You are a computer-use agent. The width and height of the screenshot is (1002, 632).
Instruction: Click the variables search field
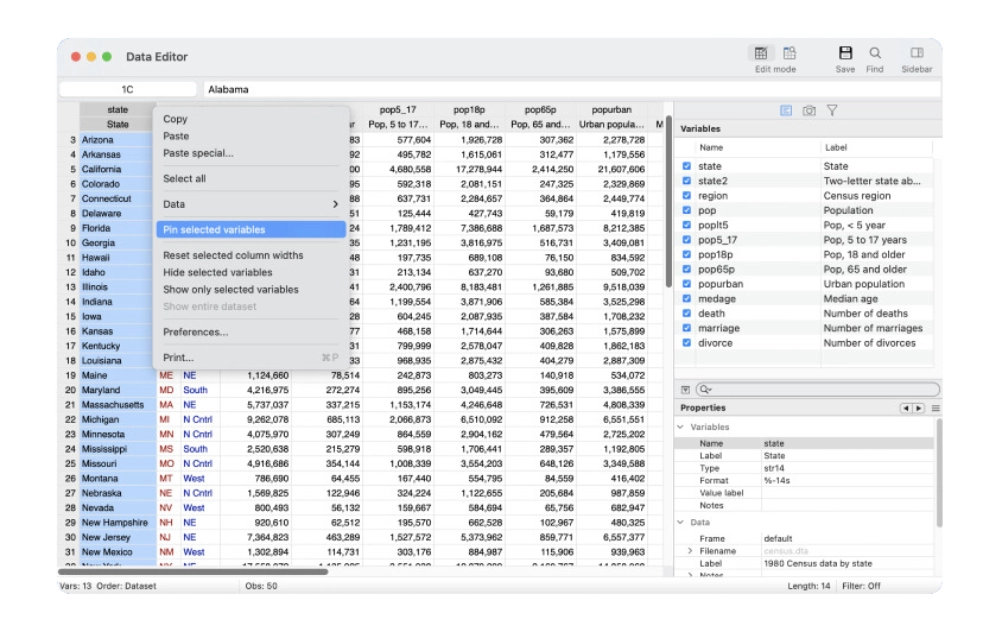click(817, 389)
